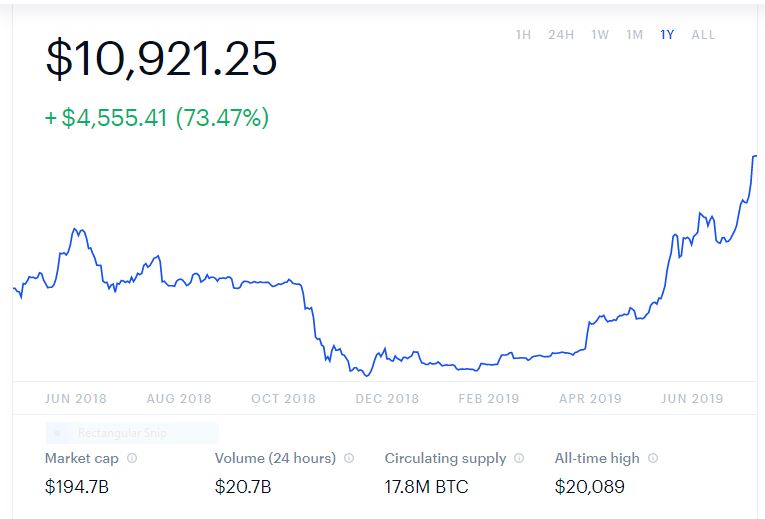Screen dimensions: 765x519
Task: Open the Circulating supply info tooltip icon
Action: pos(519,459)
